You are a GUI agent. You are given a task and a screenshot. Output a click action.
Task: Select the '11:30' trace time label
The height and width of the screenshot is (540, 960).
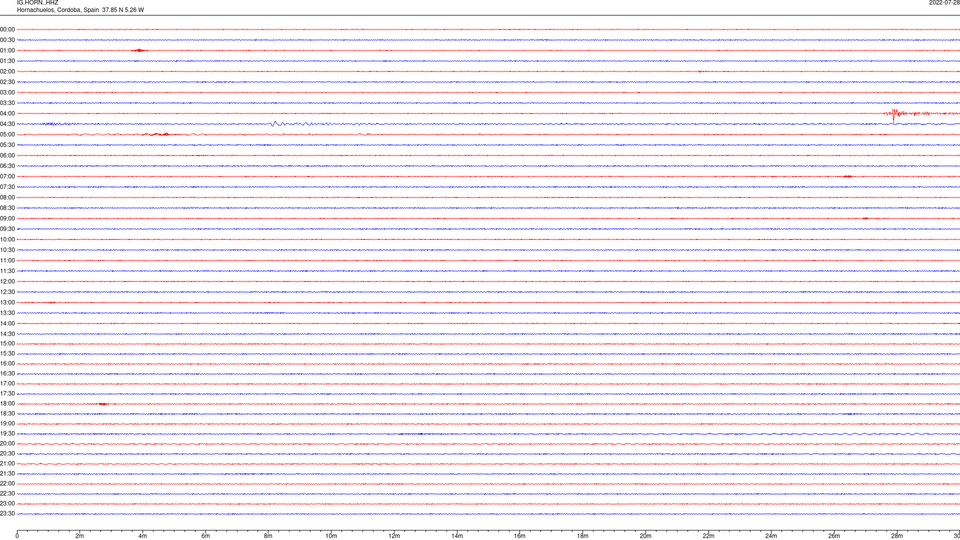(7, 271)
